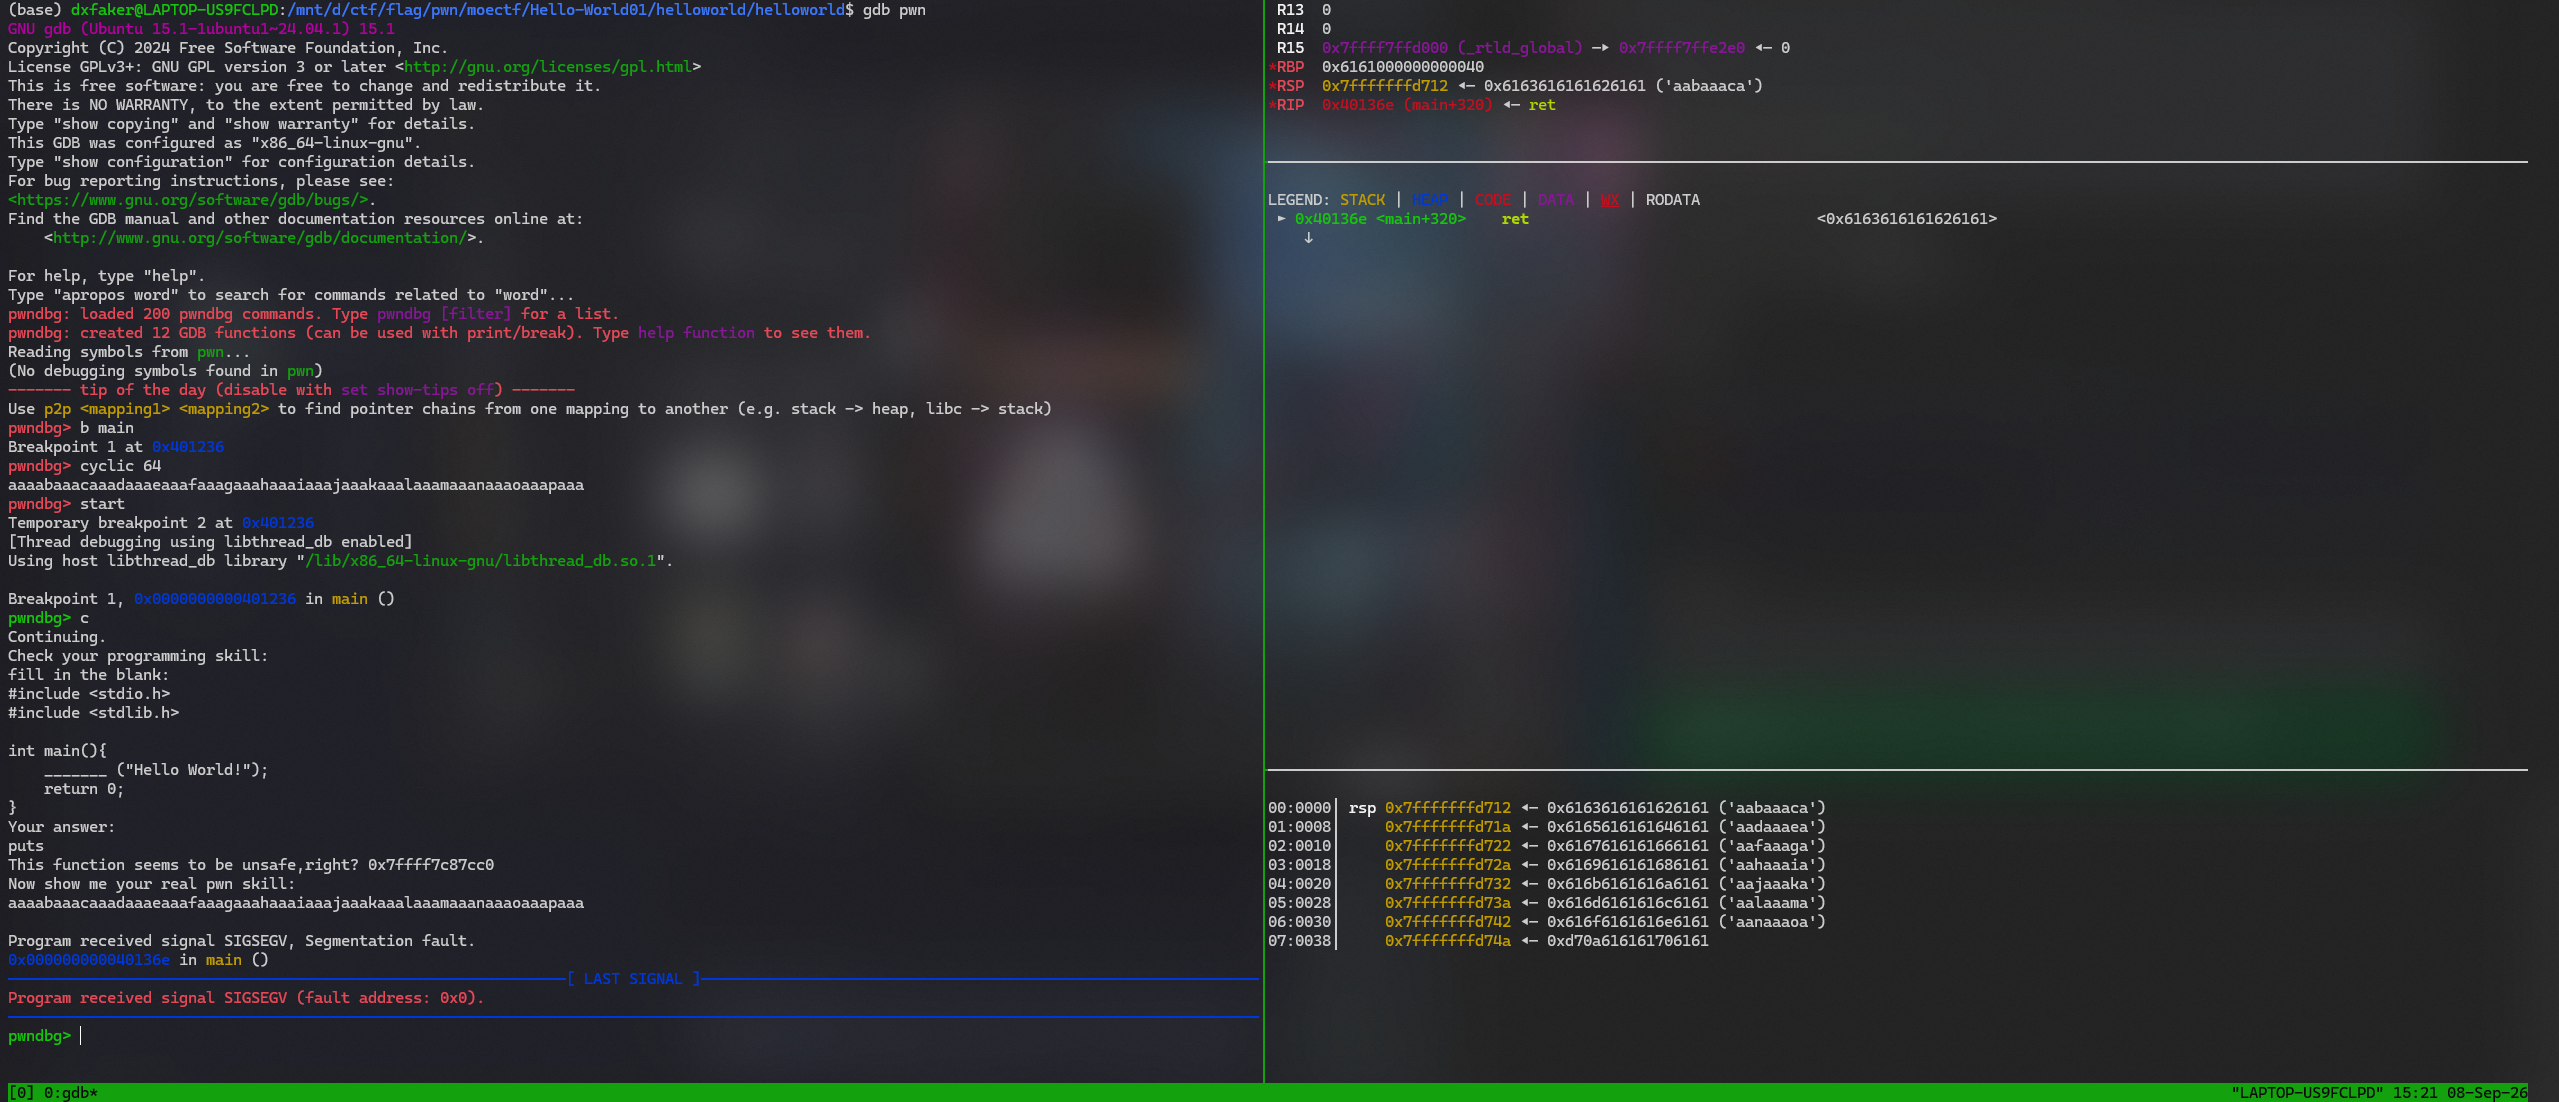The width and height of the screenshot is (2559, 1102).
Task: Click stack row 00:0000 address
Action: tap(1448, 808)
